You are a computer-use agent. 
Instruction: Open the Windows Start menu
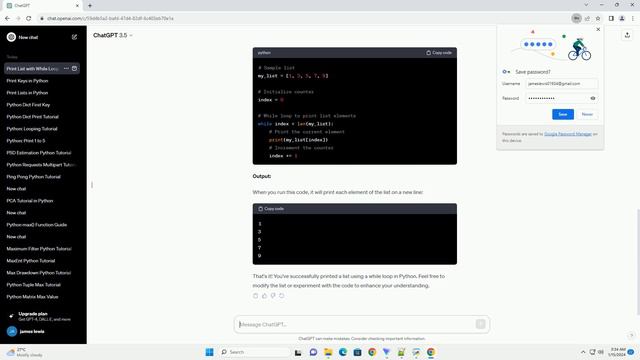click(209, 352)
